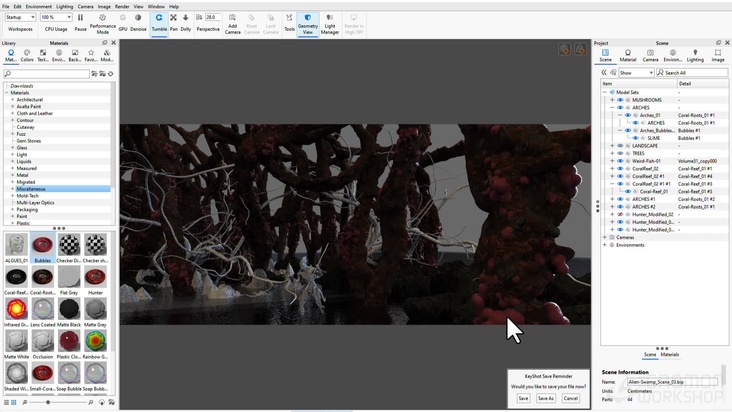Image resolution: width=732 pixels, height=412 pixels.
Task: Switch to Materials tab below scene tree
Action: pos(669,355)
